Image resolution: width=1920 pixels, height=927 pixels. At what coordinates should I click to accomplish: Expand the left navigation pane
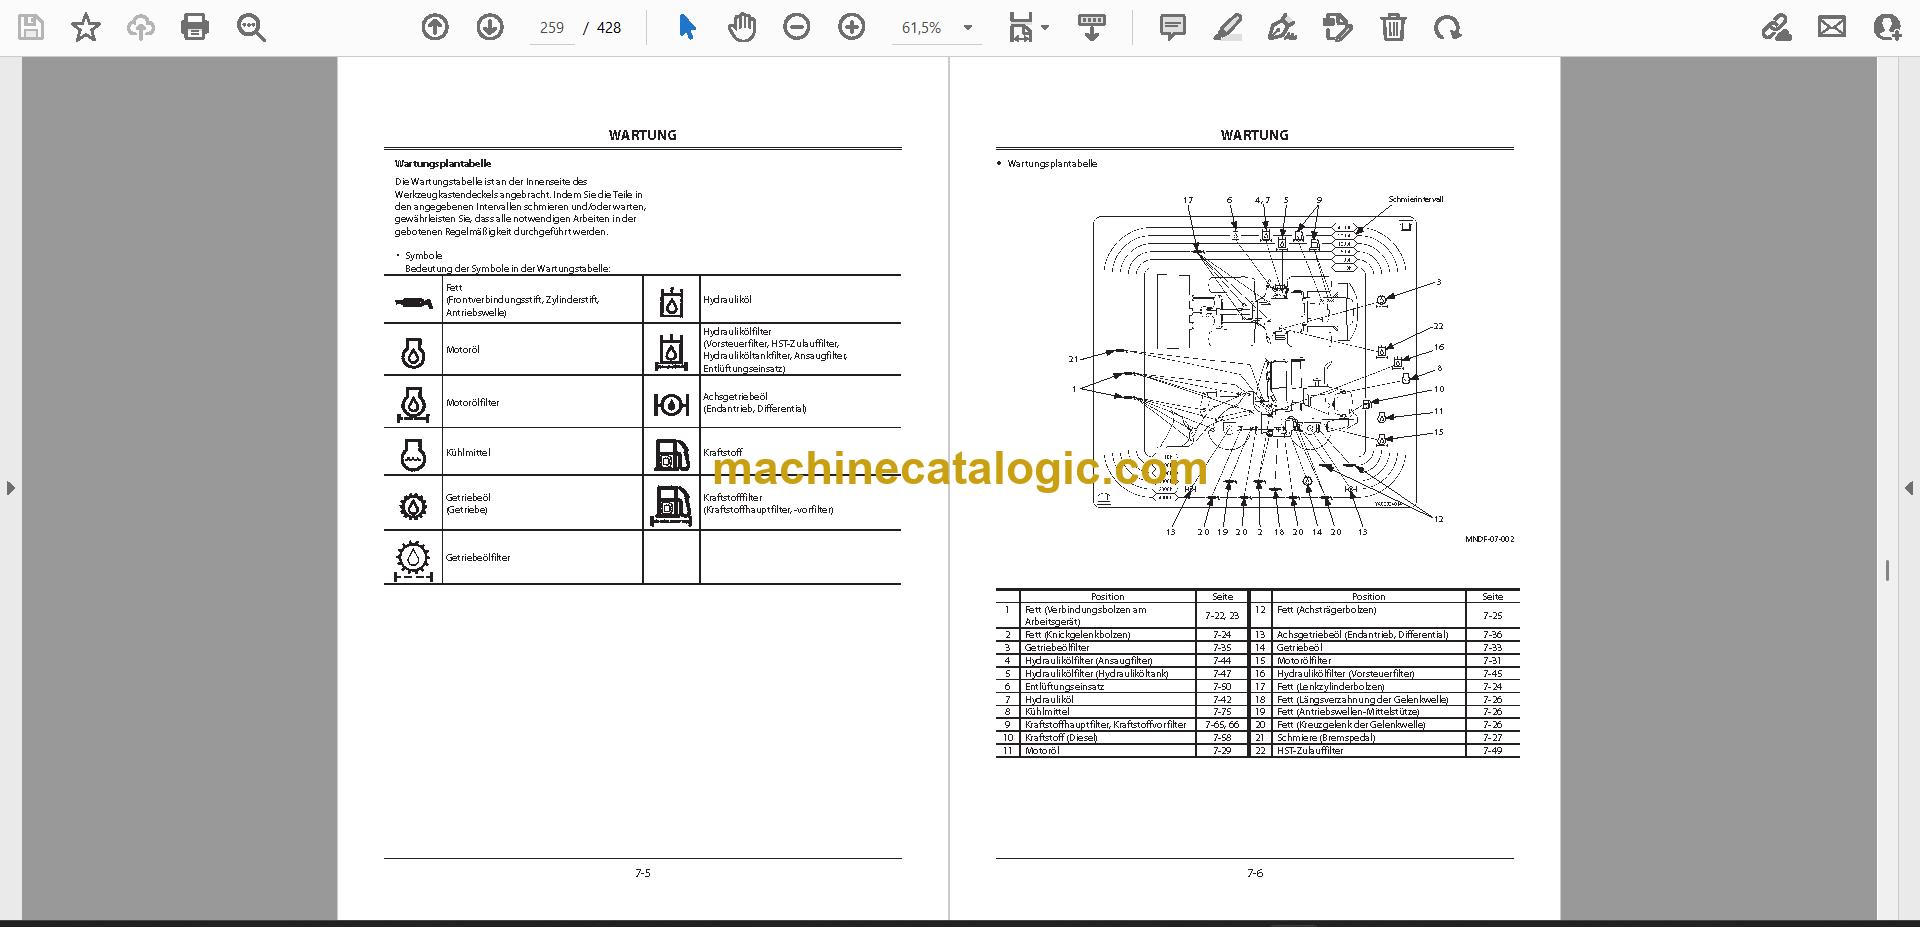(10, 488)
